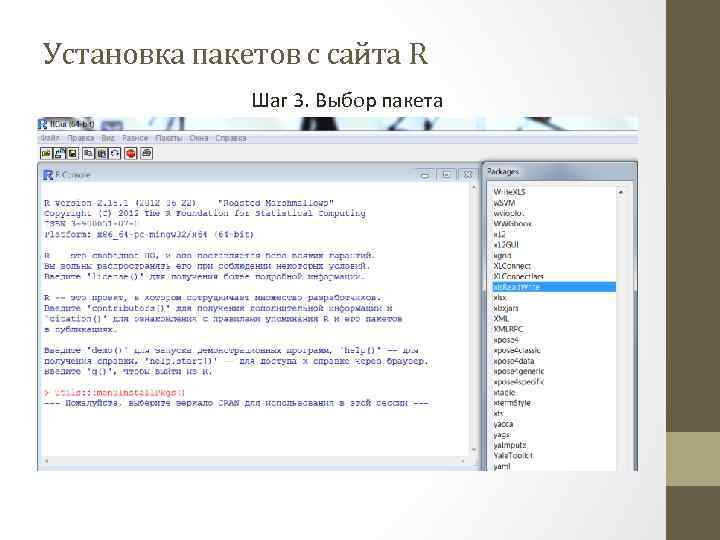Click the Copy and paste toolbar icon

point(115,153)
